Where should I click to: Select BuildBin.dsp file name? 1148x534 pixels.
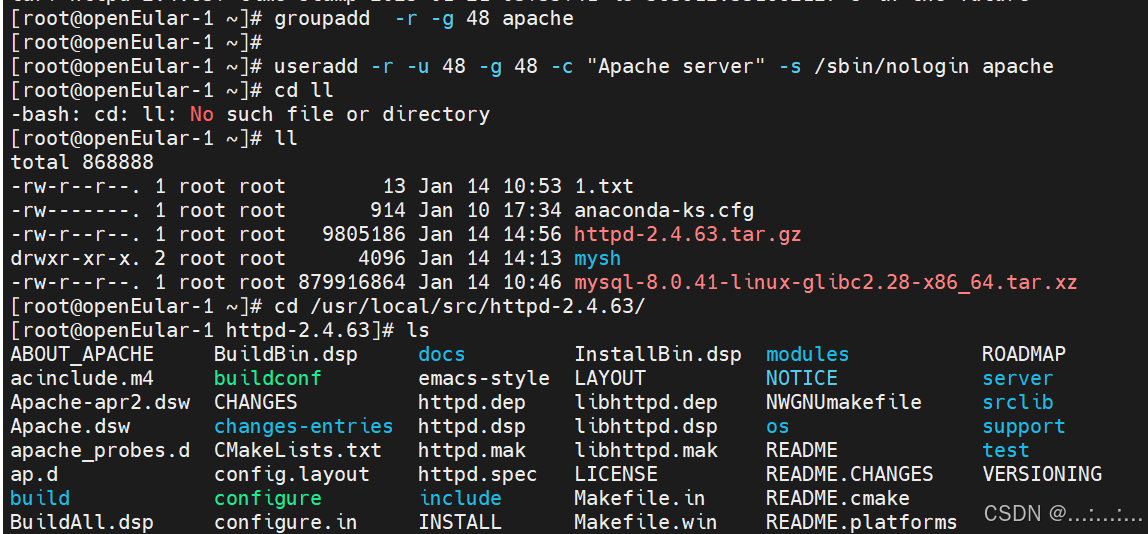286,355
